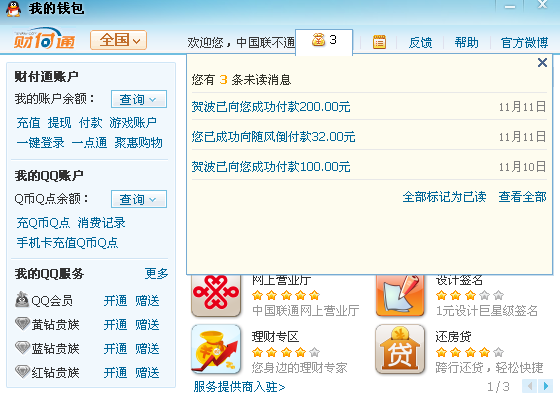560x393 pixels.
Task: Open the 游戏账户 link
Action: point(133,123)
